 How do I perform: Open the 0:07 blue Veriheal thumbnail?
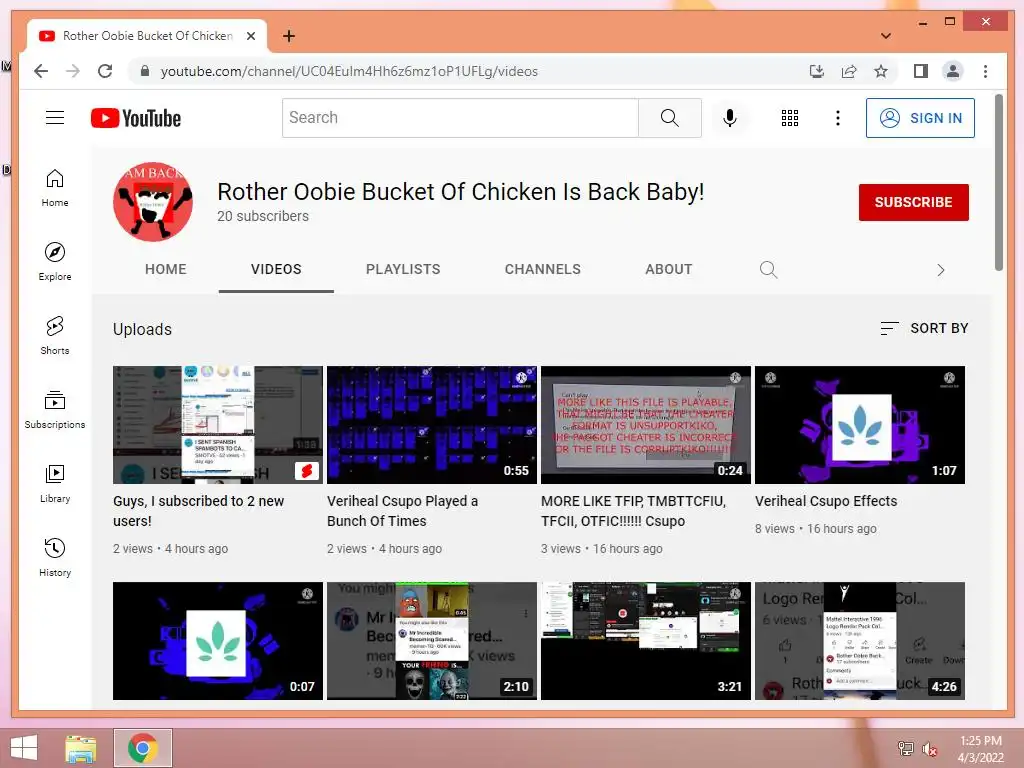pos(218,641)
